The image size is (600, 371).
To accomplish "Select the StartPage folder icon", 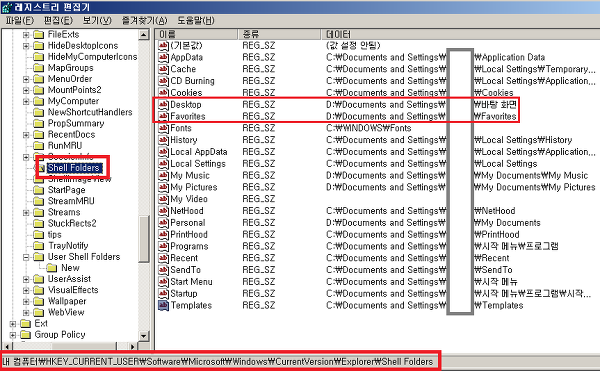I will click(39, 190).
